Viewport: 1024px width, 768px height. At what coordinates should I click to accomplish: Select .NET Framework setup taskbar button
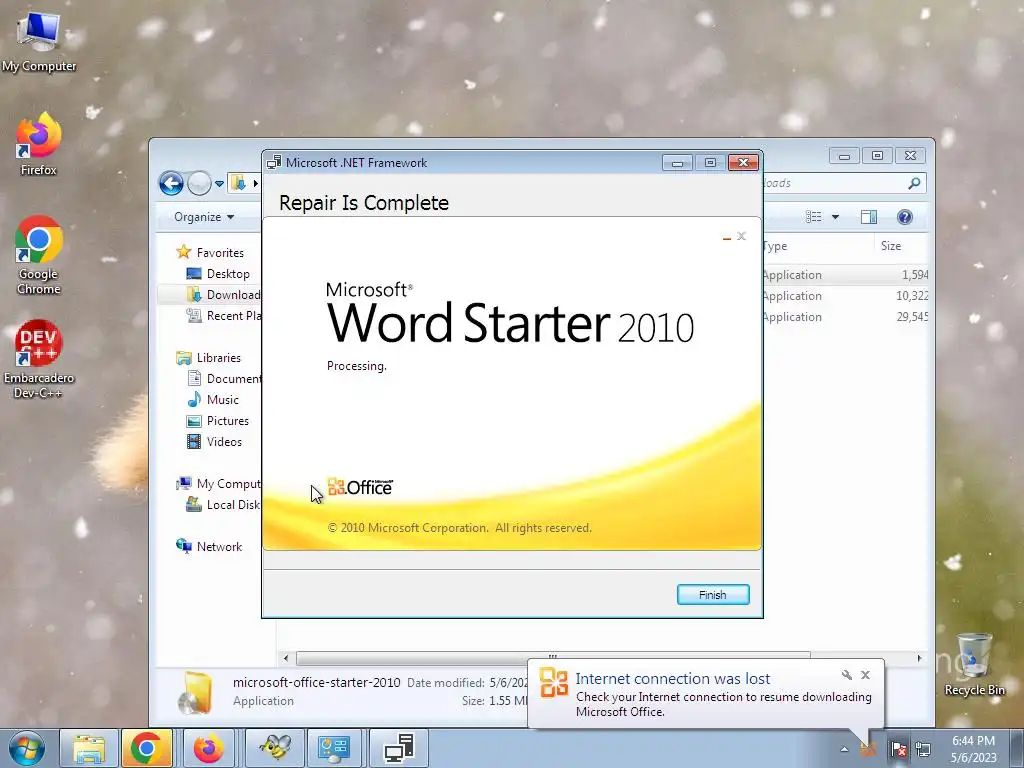coord(398,748)
